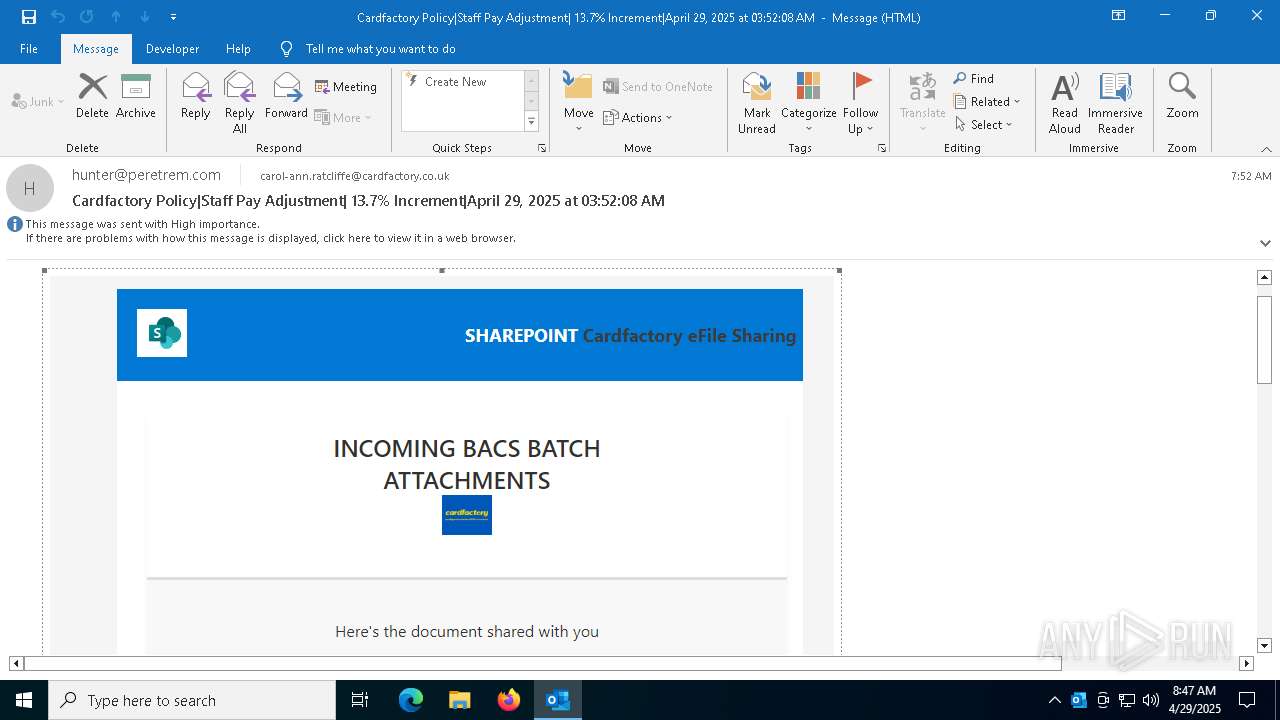Open the Help tab

tap(238, 49)
